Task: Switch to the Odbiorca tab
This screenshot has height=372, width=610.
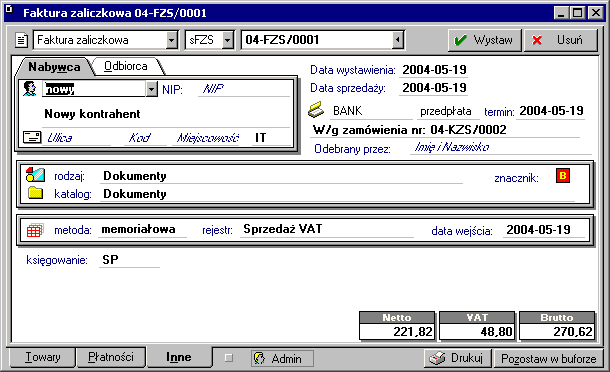Action: [126, 66]
